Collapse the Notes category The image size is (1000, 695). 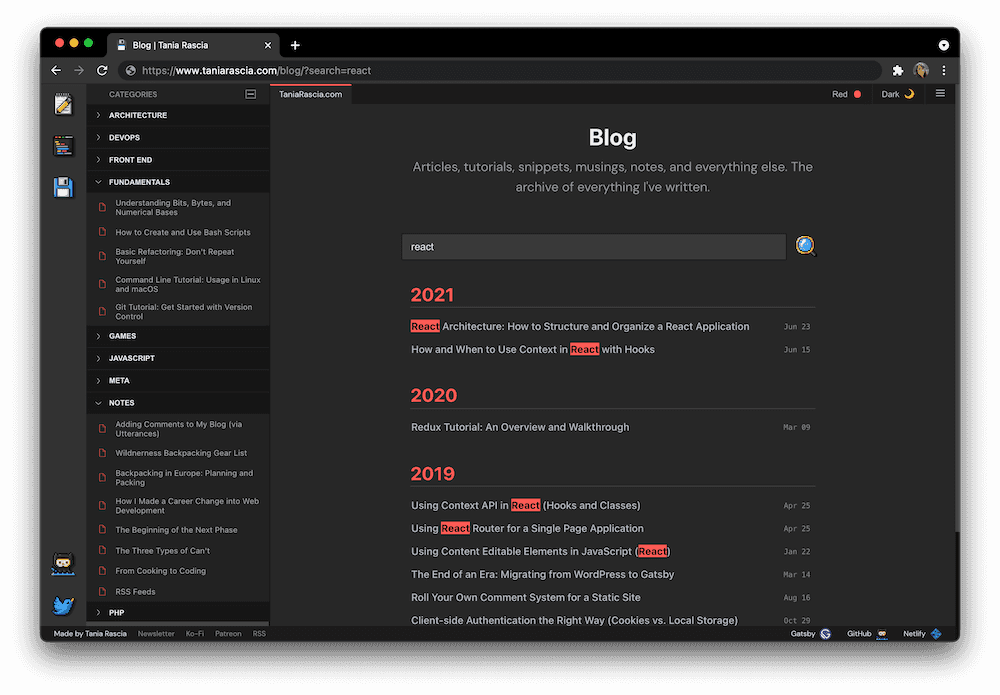pos(121,403)
